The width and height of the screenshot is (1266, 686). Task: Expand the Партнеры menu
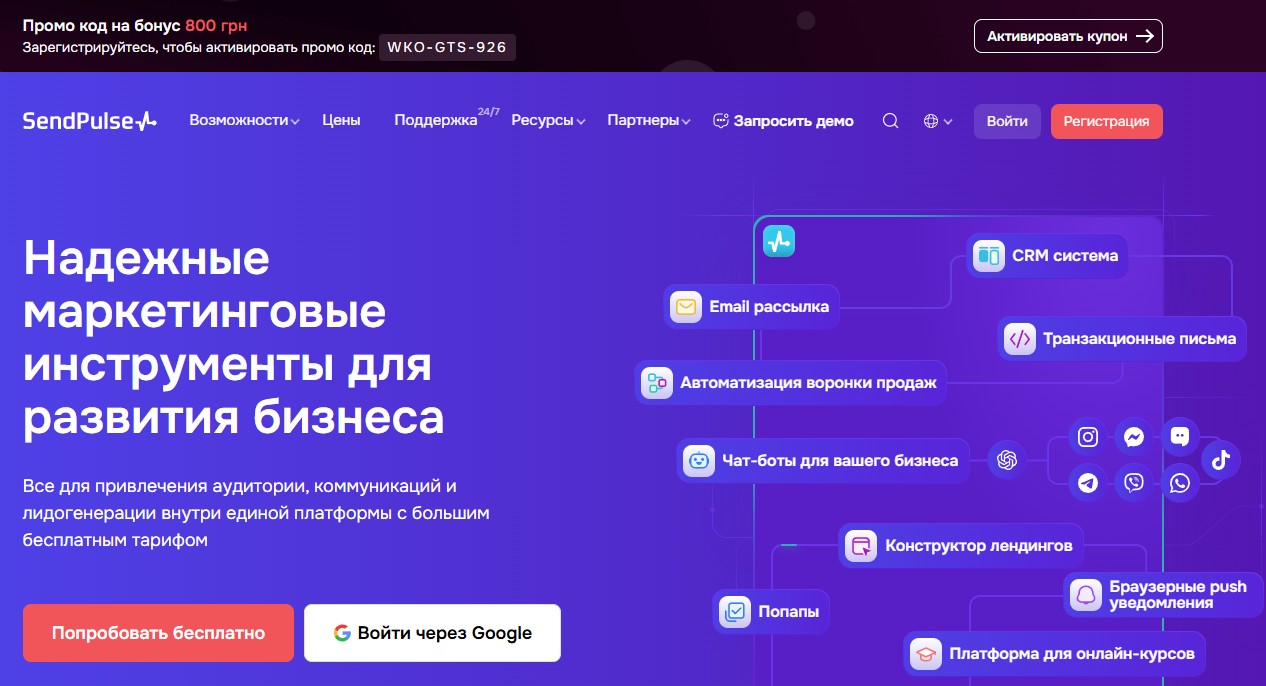click(x=648, y=121)
